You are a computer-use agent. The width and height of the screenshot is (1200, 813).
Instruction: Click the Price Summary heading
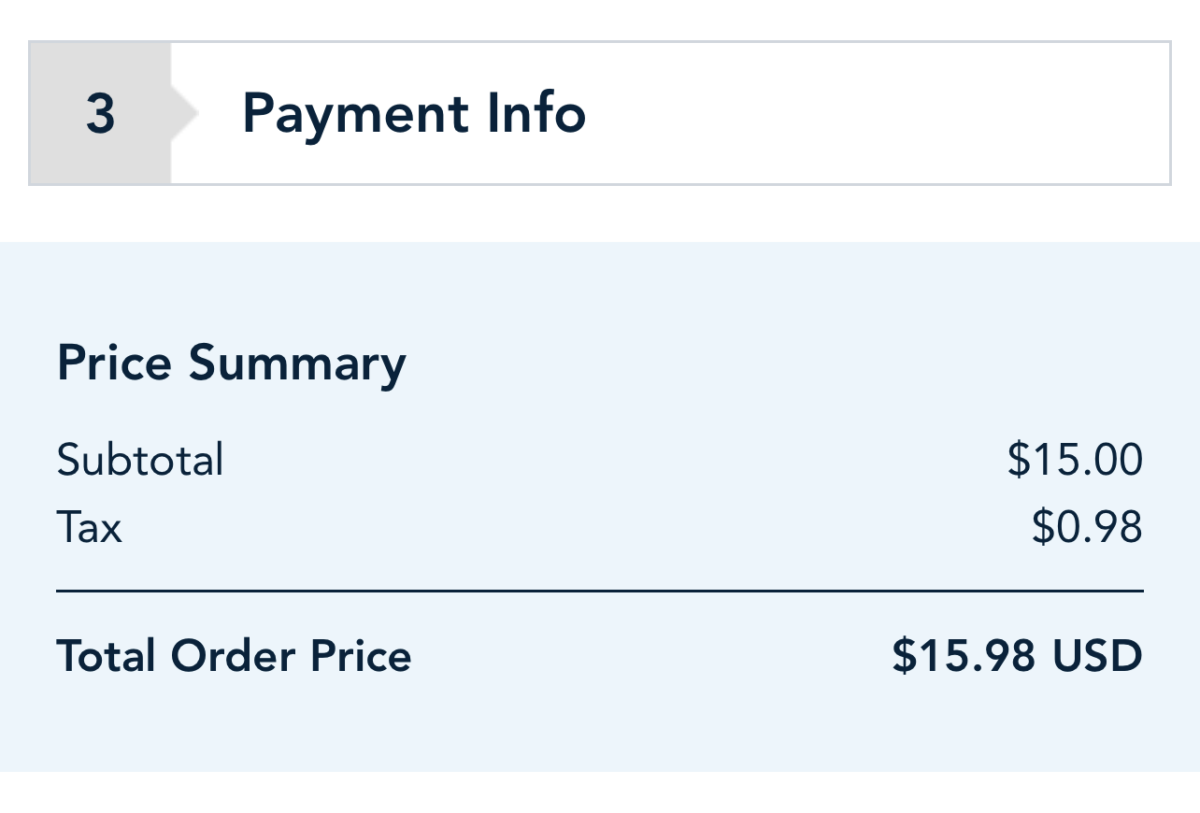click(x=231, y=363)
